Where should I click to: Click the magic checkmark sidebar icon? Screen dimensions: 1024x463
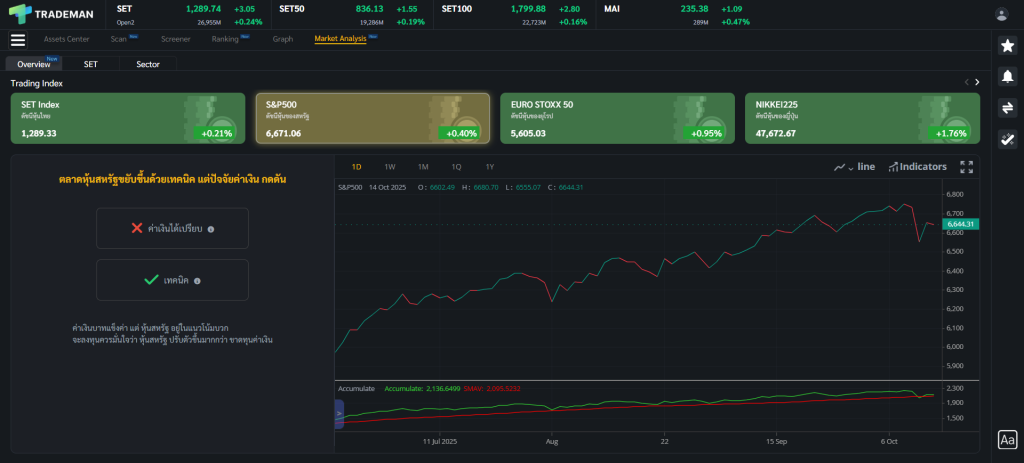[1007, 140]
